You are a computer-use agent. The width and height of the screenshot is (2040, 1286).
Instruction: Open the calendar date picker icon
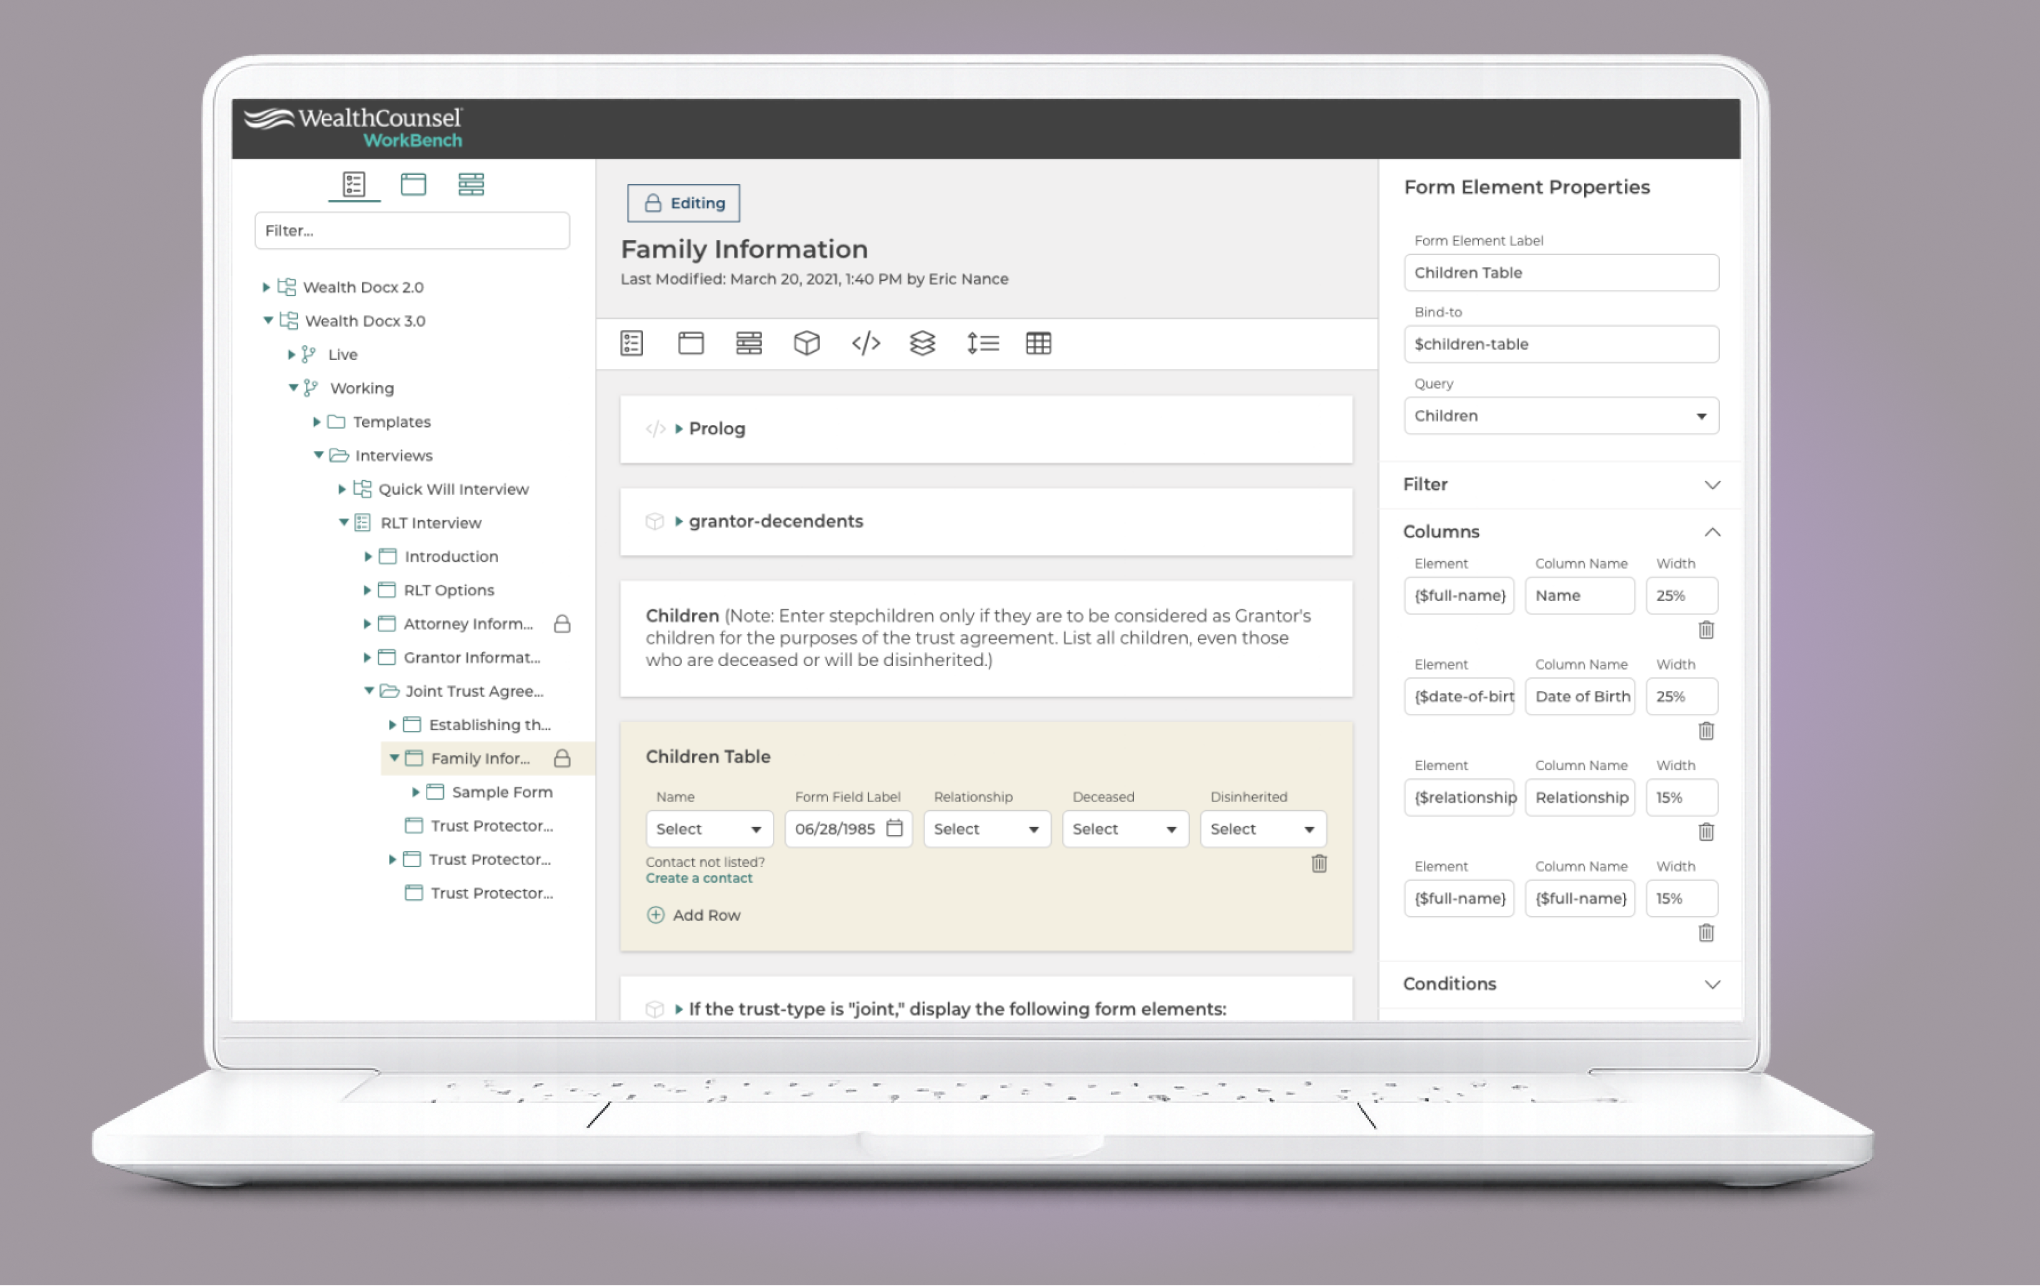[x=895, y=828]
